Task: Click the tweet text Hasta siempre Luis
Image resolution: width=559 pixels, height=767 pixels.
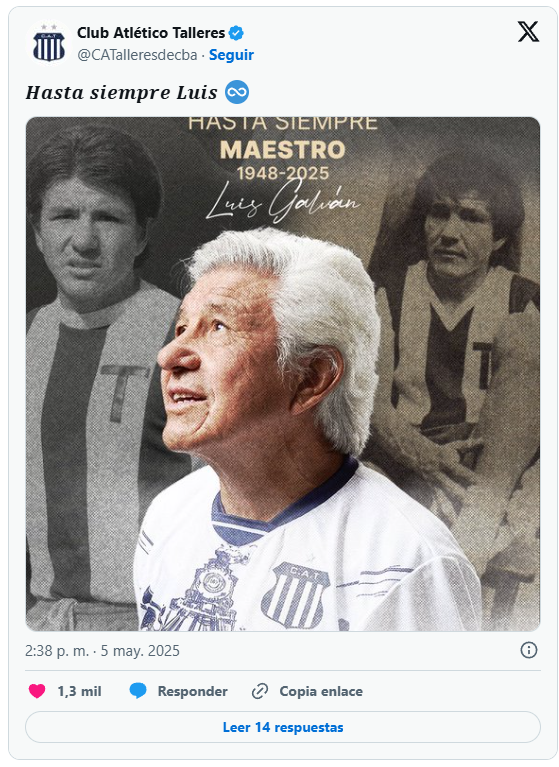Action: [x=121, y=92]
